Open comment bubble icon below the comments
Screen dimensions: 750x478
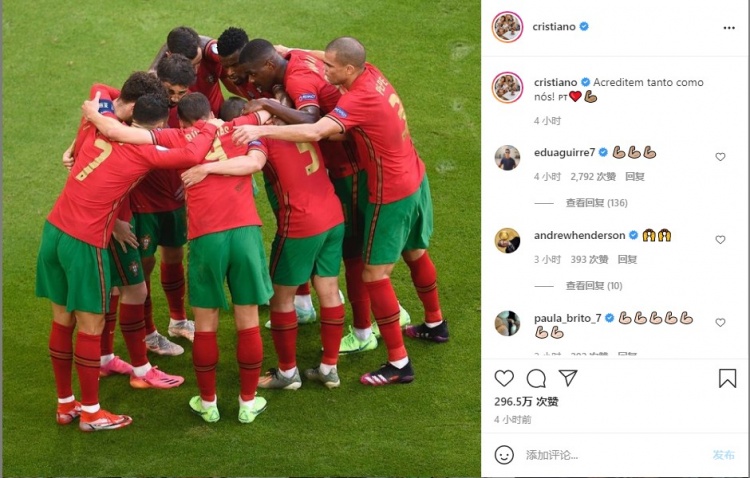point(536,378)
